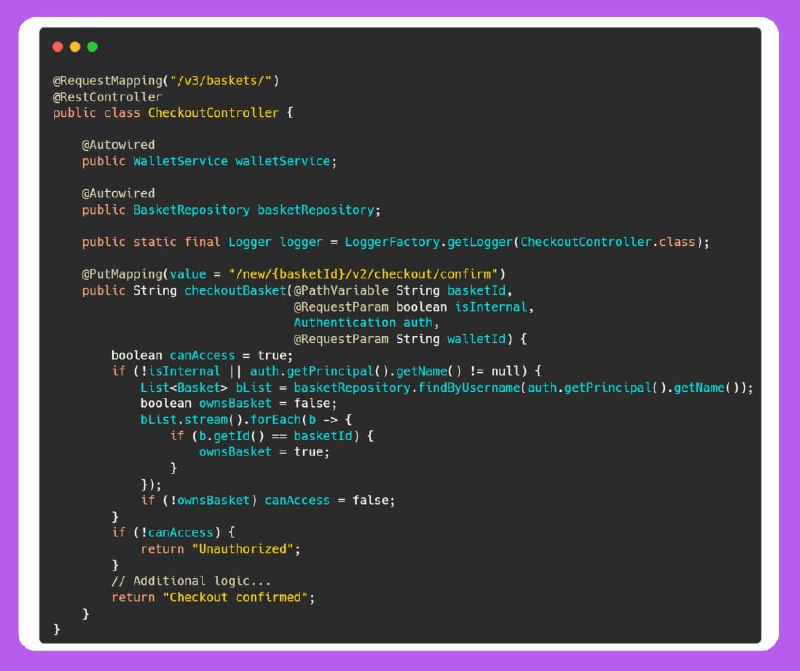Click the walletId parameter name

click(476, 339)
